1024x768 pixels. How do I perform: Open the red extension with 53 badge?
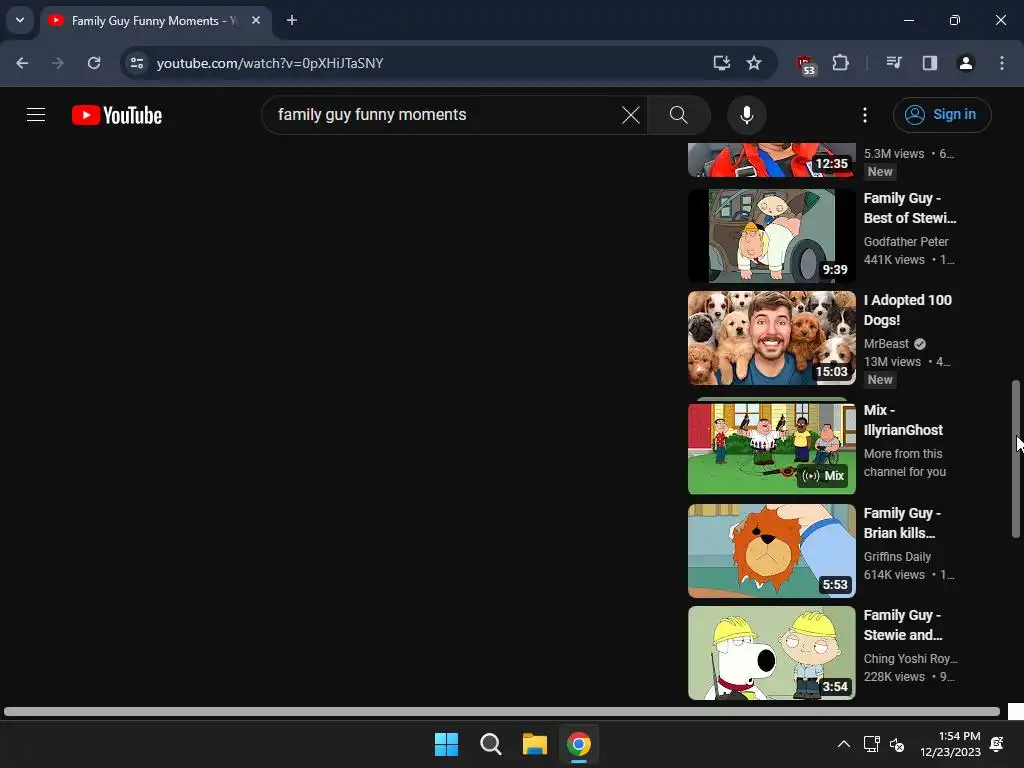pos(807,64)
